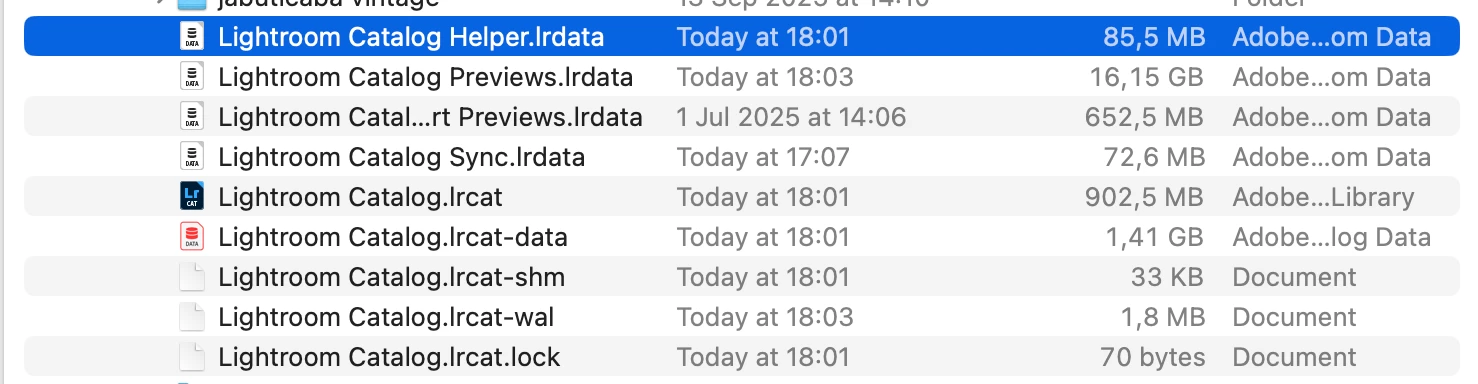Click the Lightroom Catalog Sync.lrdata name
The width and height of the screenshot is (1478, 384).
(402, 157)
